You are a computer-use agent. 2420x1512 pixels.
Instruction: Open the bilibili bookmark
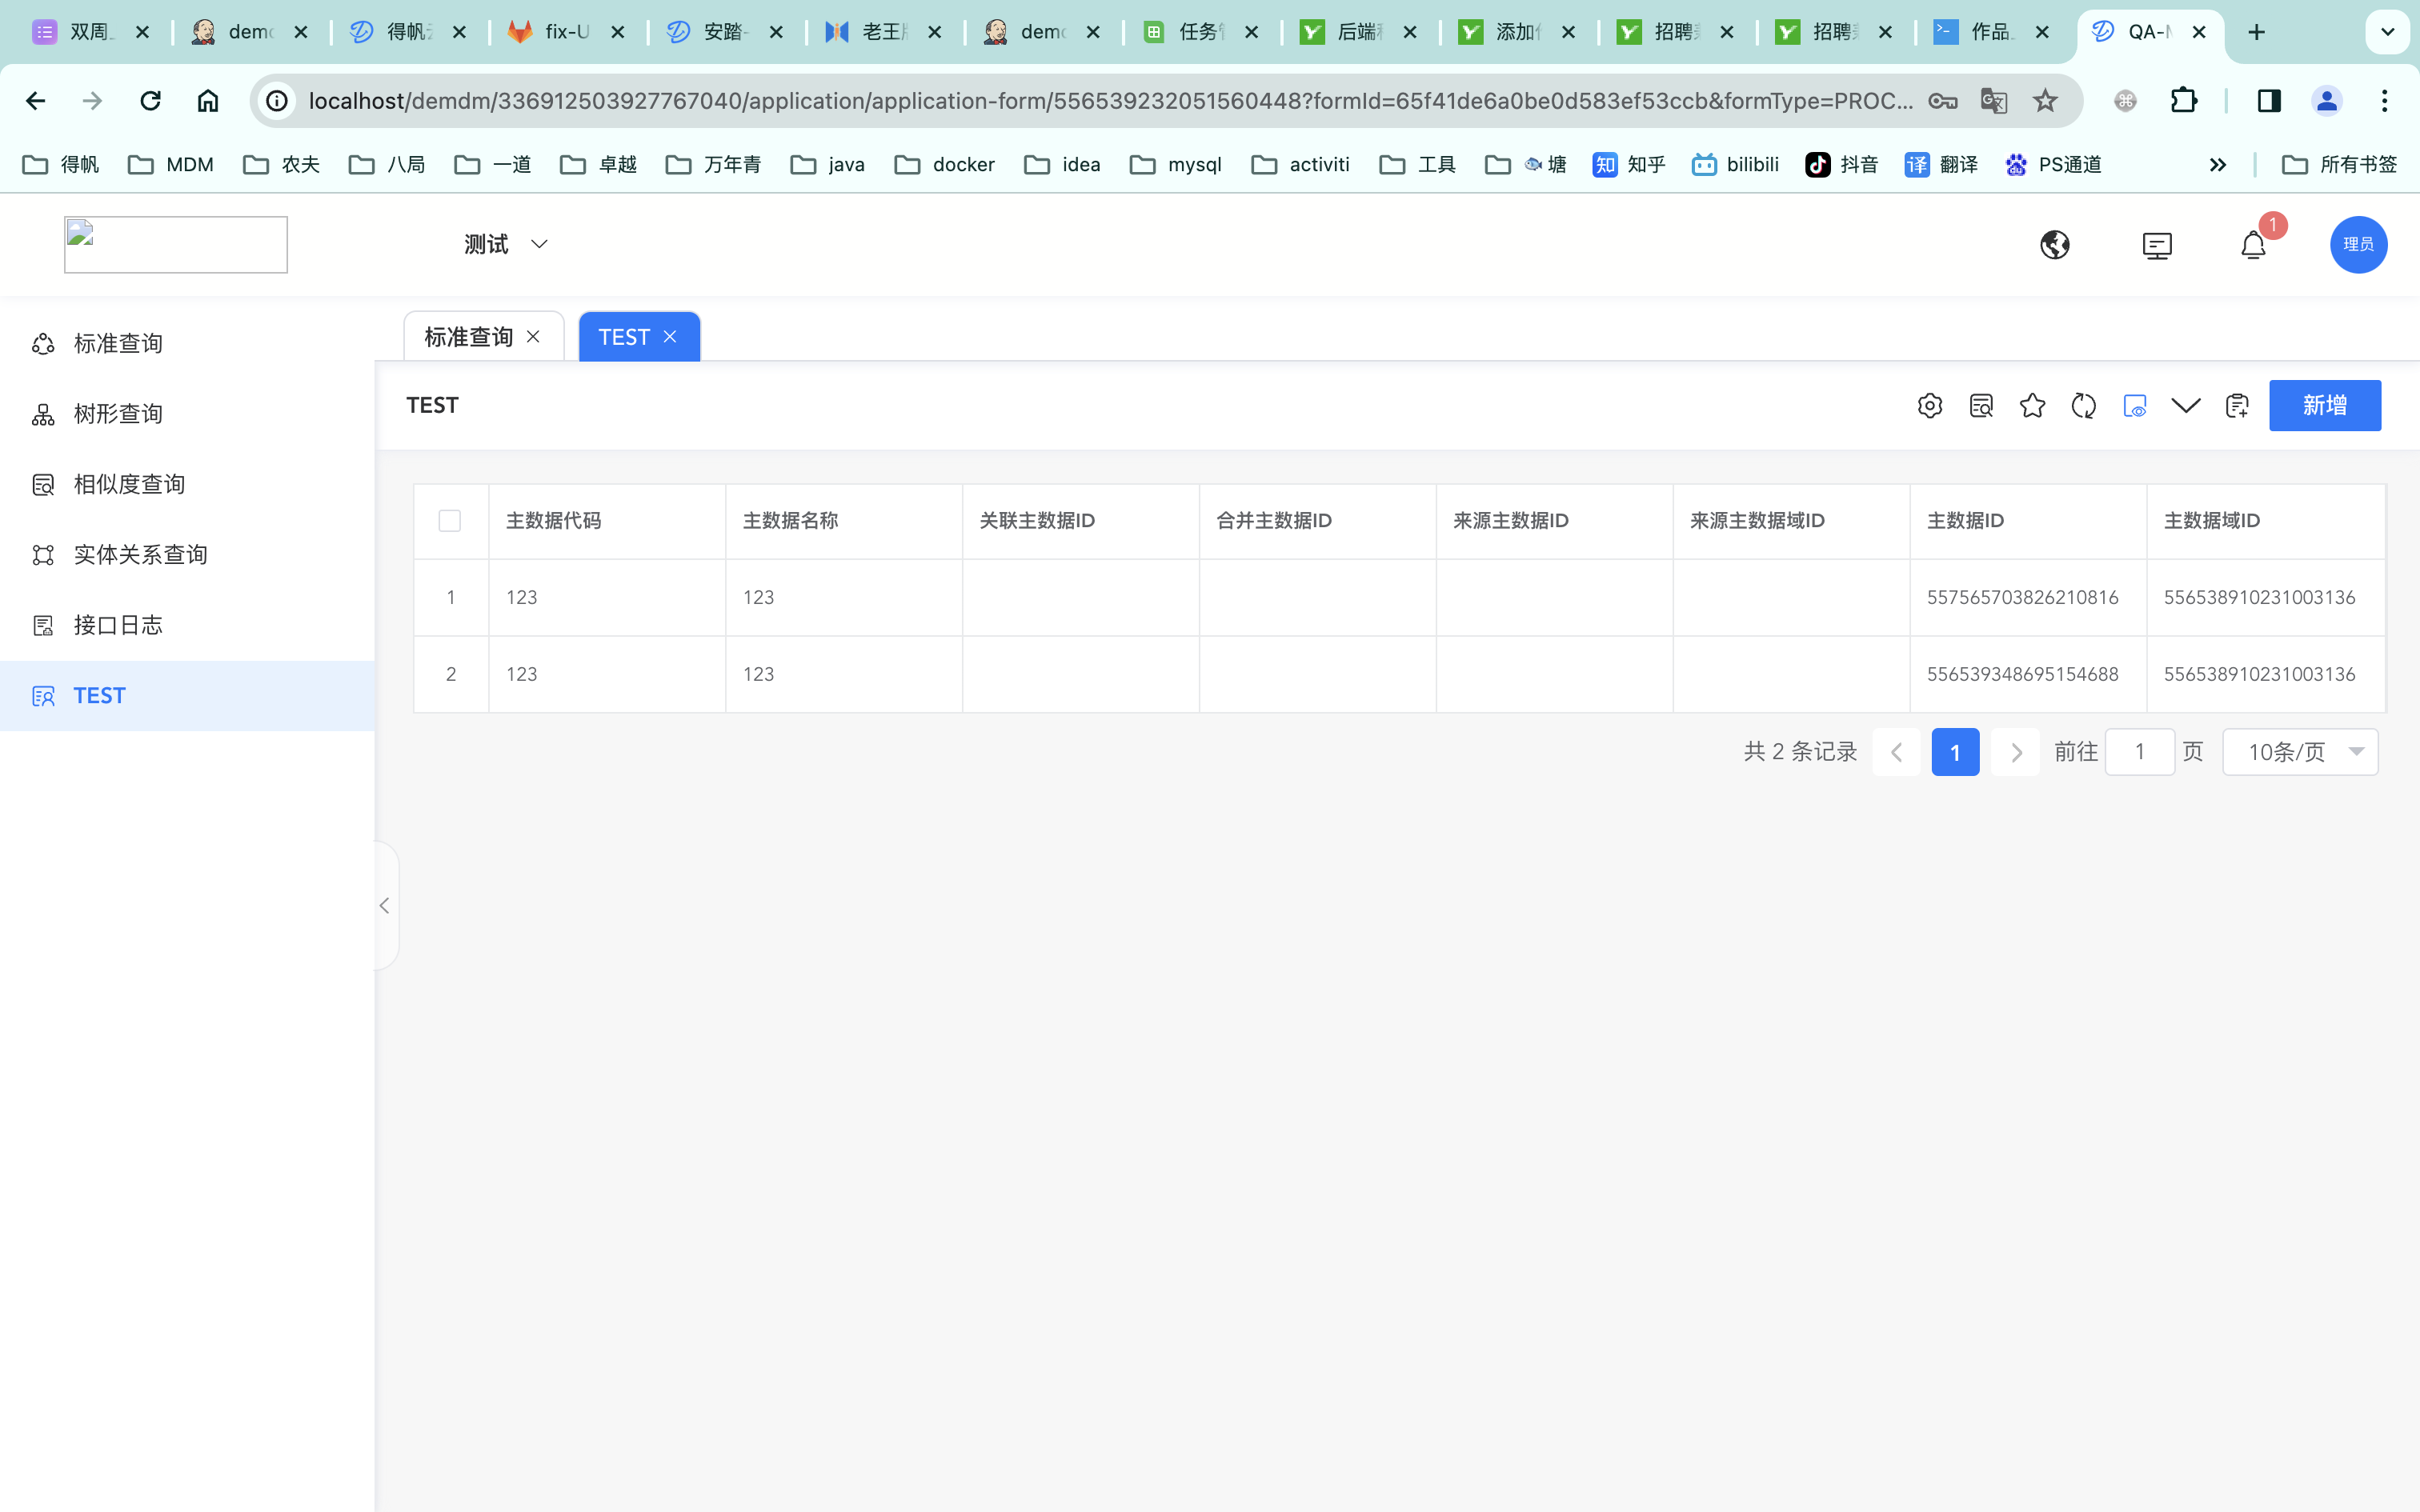[1735, 165]
